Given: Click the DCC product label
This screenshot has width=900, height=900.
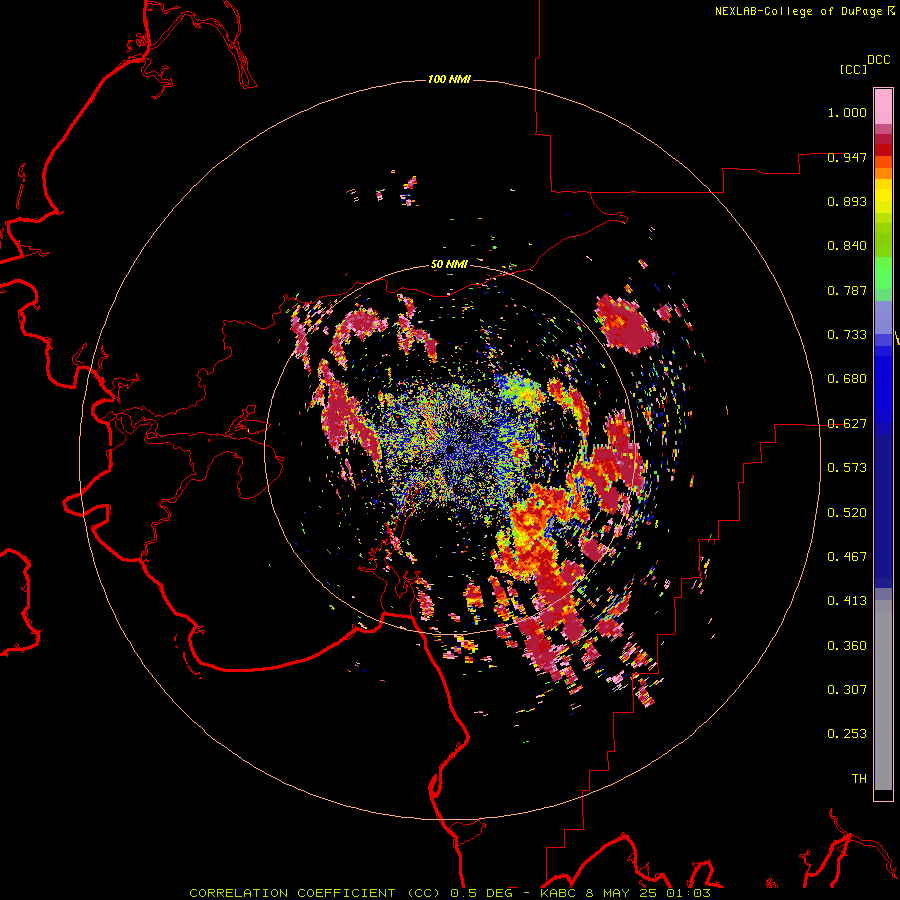Looking at the screenshot, I should (x=879, y=60).
